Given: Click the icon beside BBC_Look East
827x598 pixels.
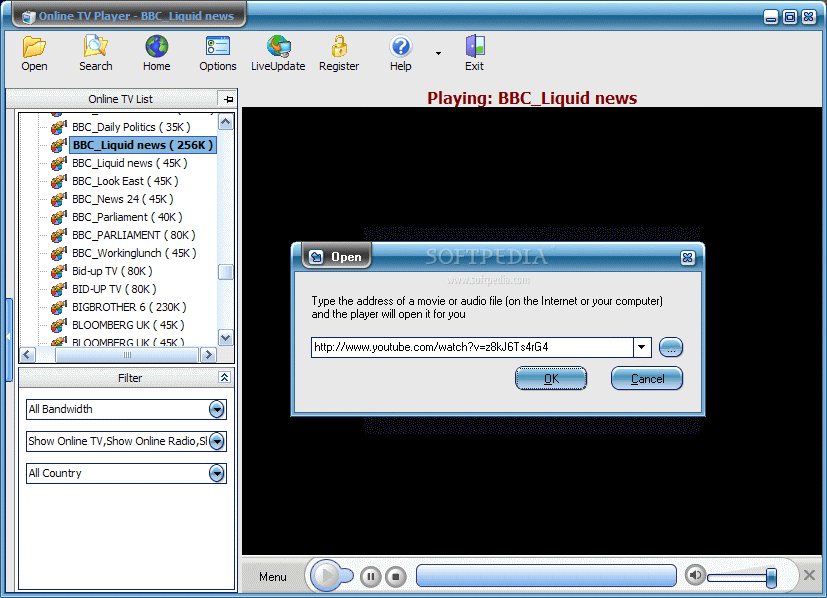Looking at the screenshot, I should [x=59, y=181].
